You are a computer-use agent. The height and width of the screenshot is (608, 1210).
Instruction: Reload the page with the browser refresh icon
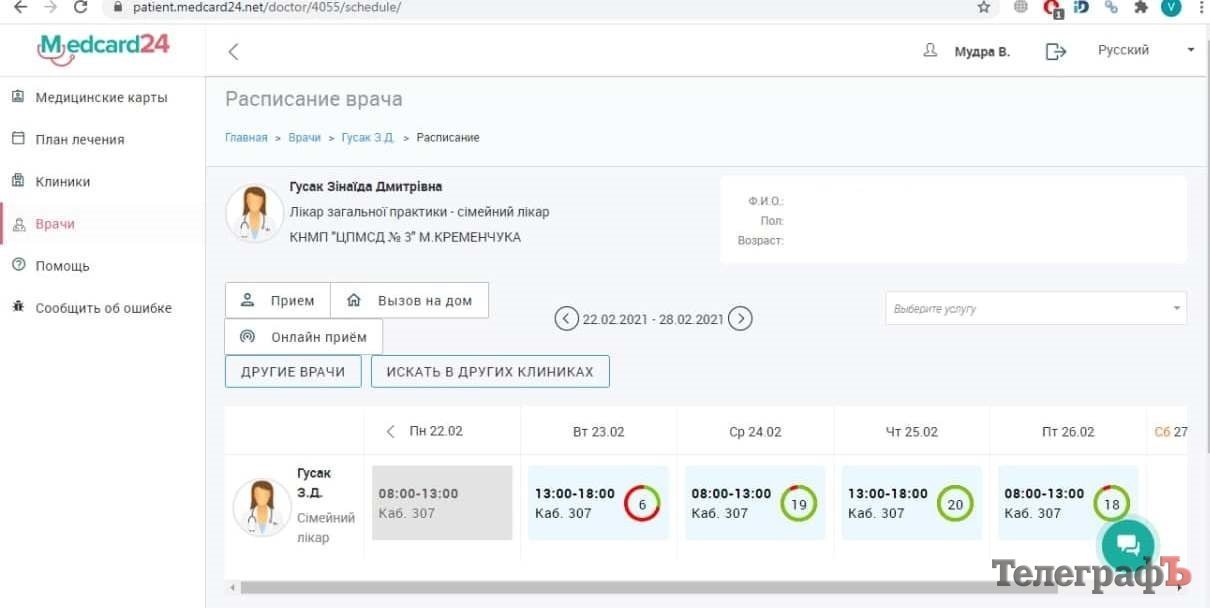[79, 7]
